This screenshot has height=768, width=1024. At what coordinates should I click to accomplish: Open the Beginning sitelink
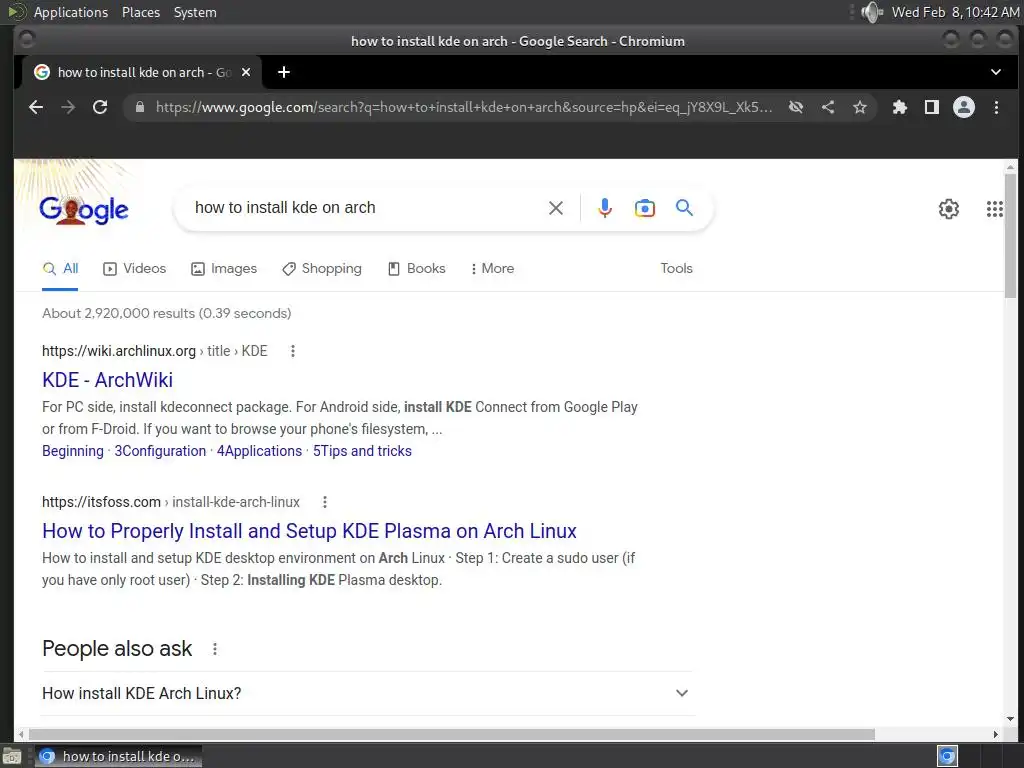(73, 451)
